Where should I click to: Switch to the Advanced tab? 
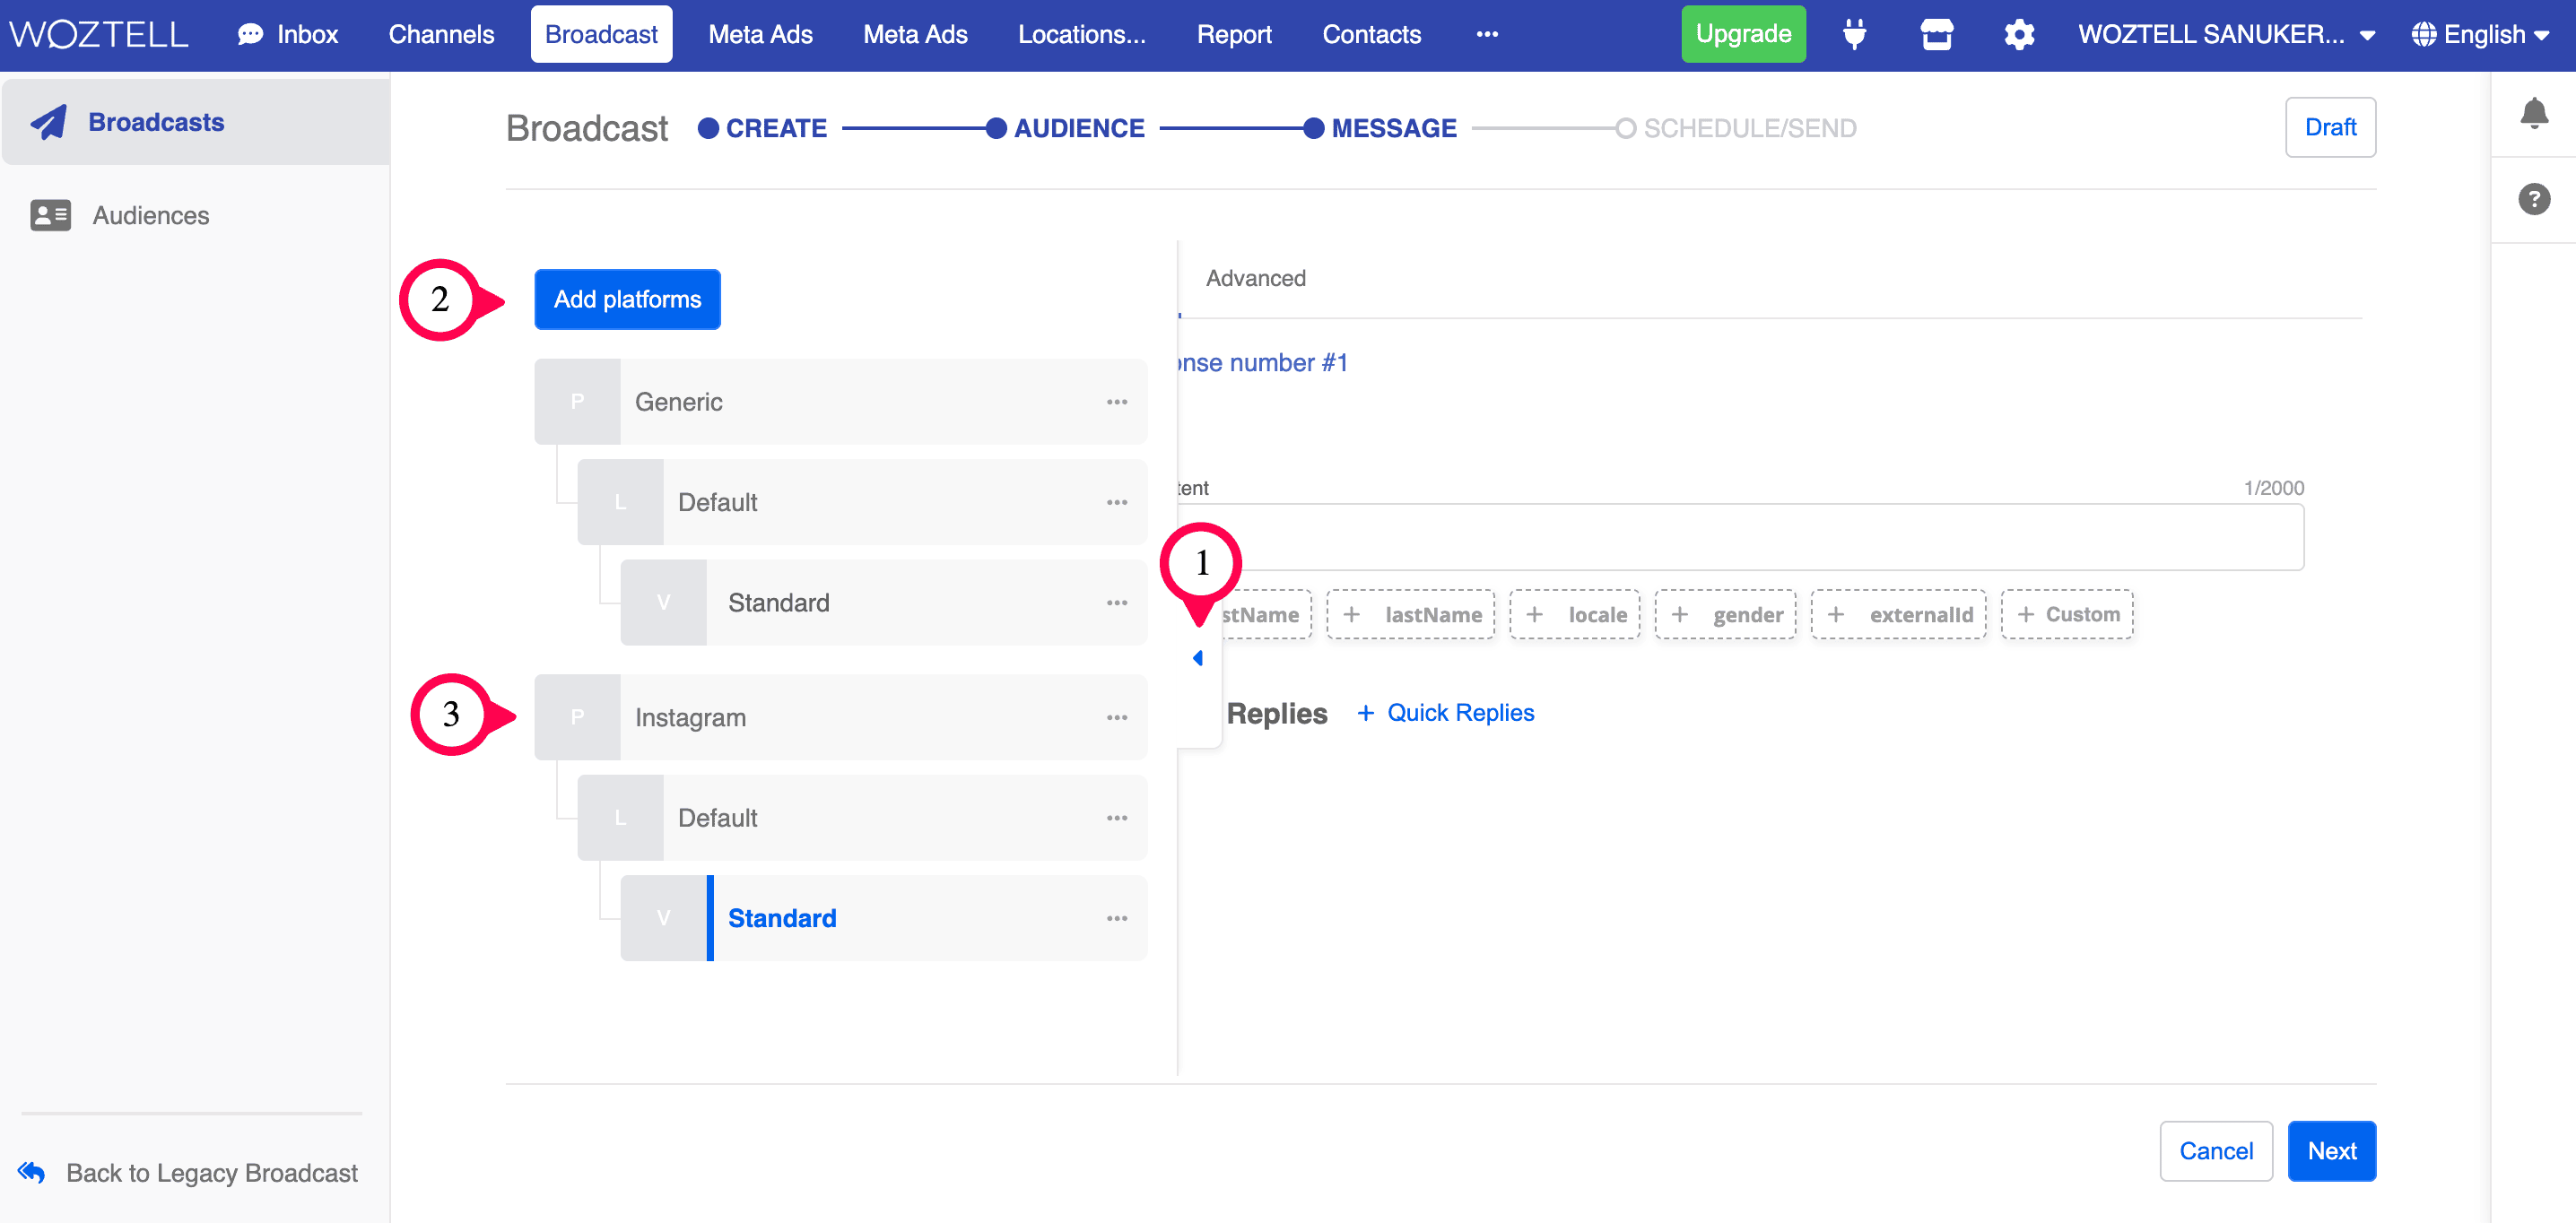click(1255, 278)
